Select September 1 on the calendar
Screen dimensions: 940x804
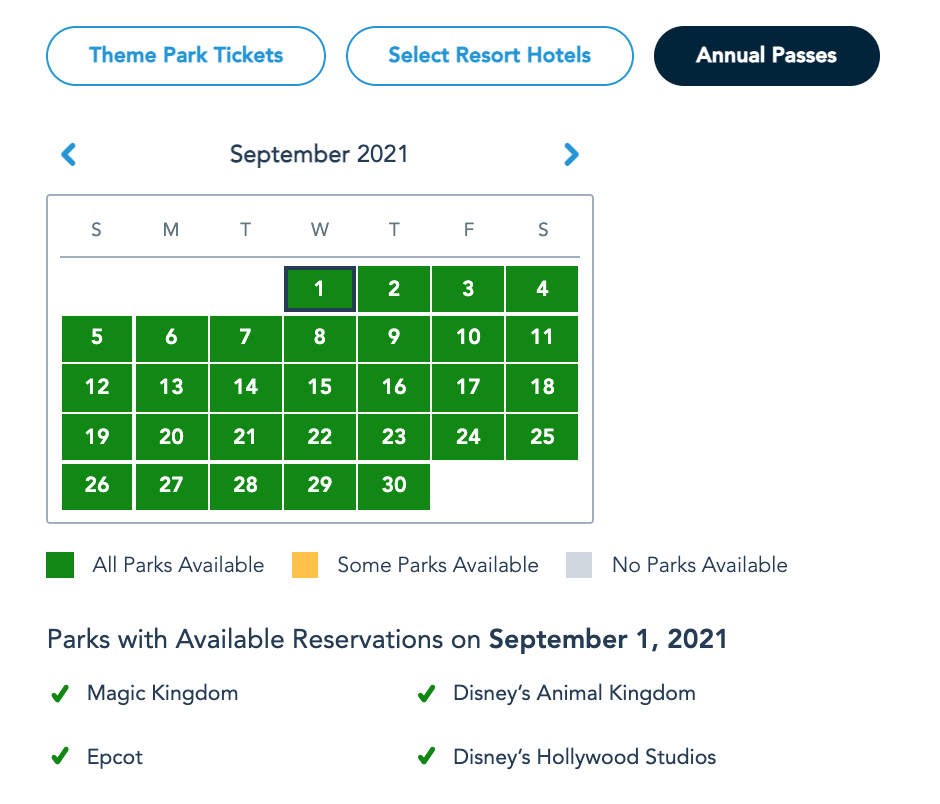[x=320, y=289]
